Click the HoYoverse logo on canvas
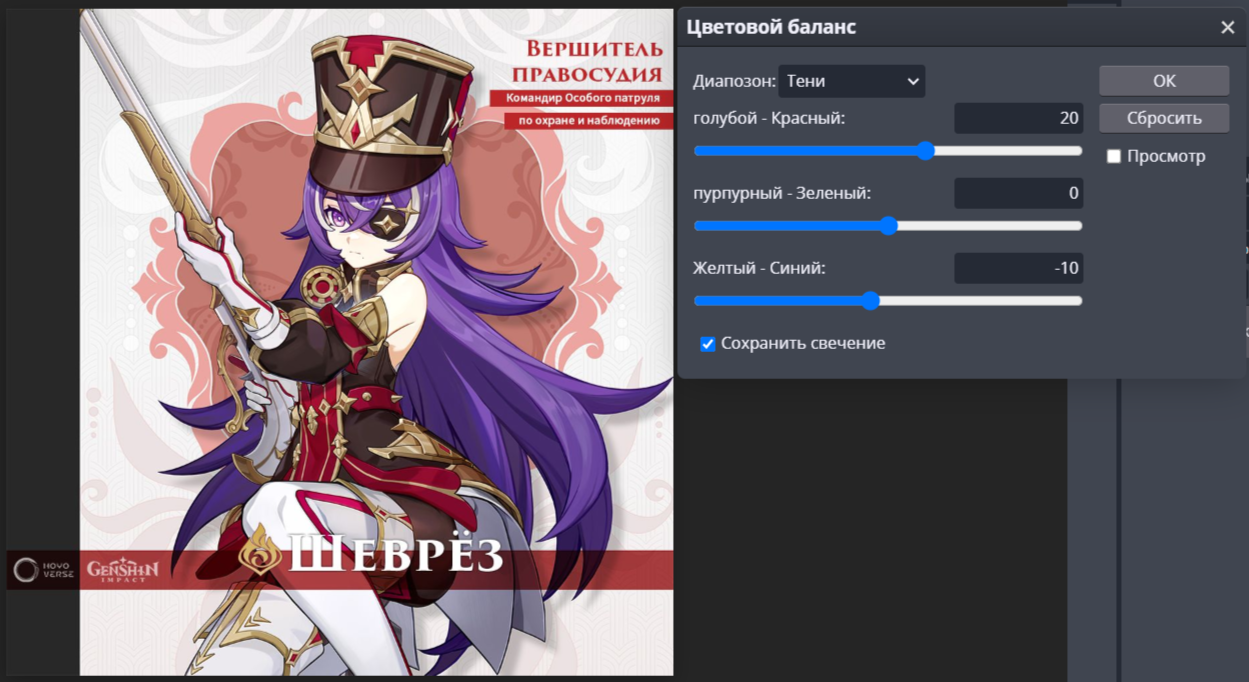Viewport: 1249px width, 682px height. pos(43,570)
